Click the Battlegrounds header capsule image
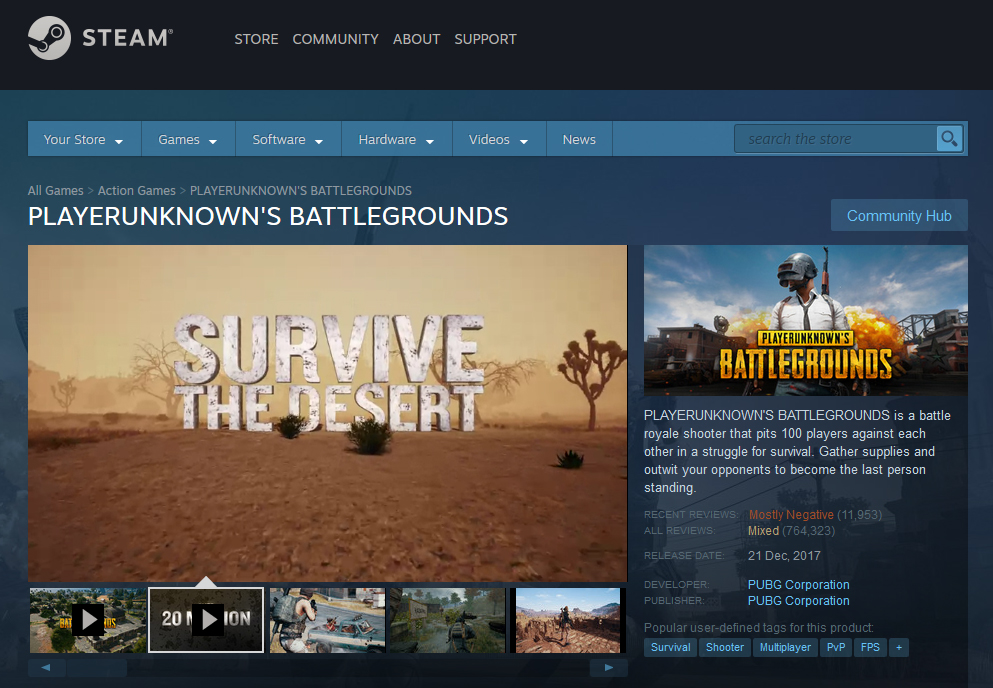The width and height of the screenshot is (993, 688). (x=806, y=320)
